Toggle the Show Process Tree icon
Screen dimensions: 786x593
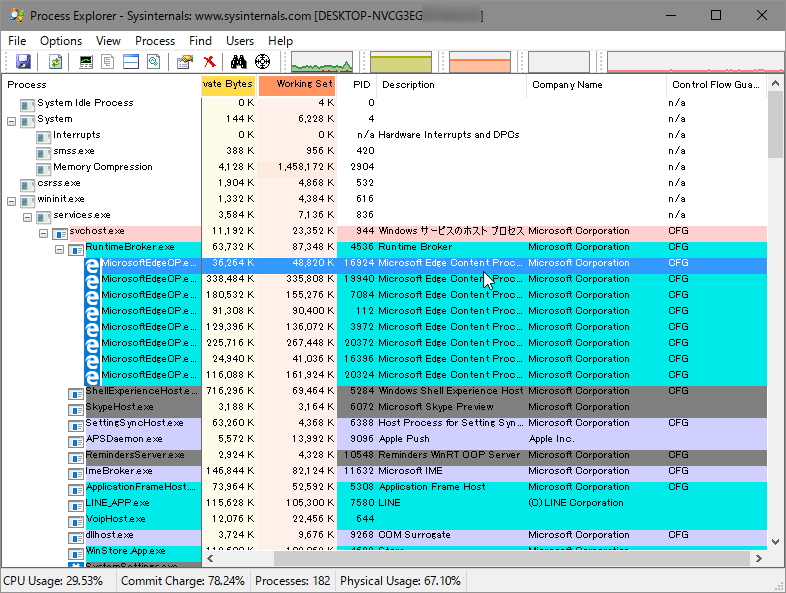(x=108, y=62)
